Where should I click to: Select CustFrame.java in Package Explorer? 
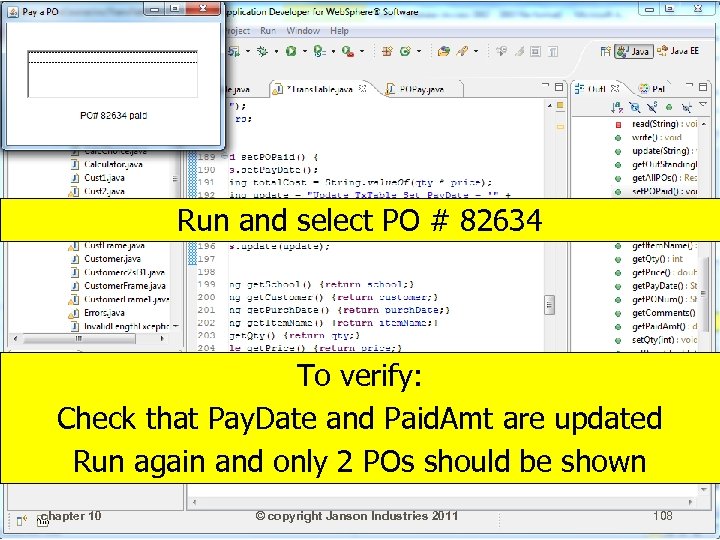114,246
